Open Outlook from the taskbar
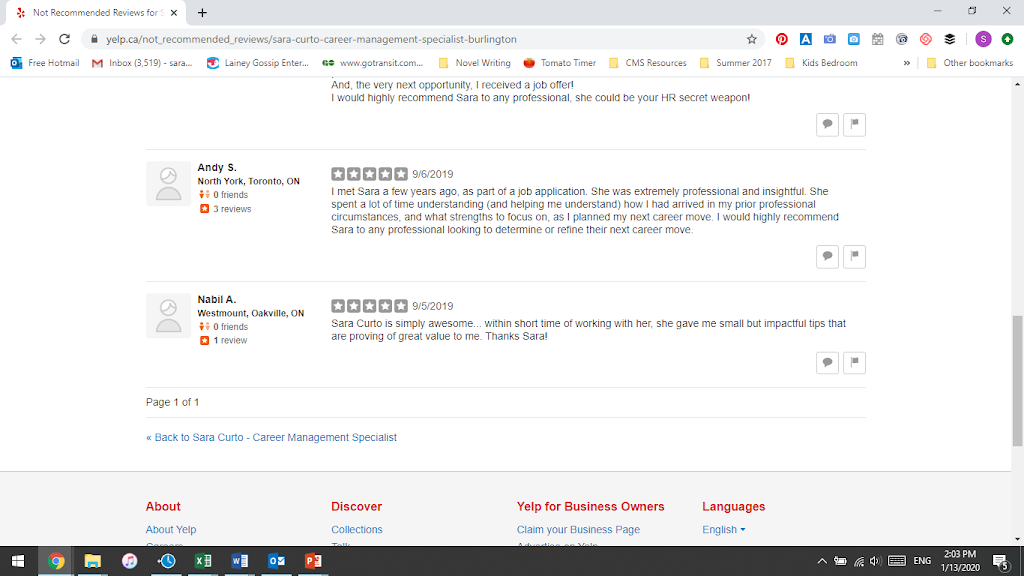This screenshot has width=1024, height=576. pos(276,561)
